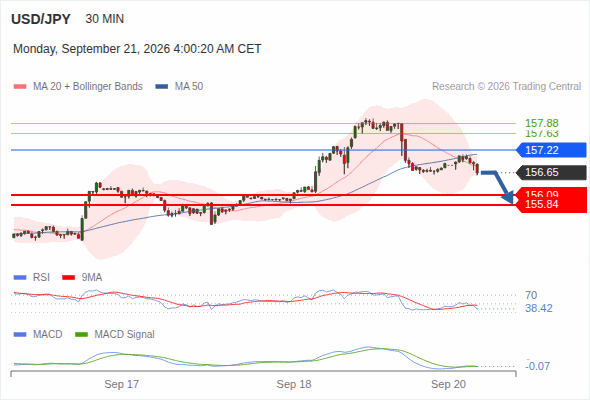The width and height of the screenshot is (590, 400).
Task: Click the MACD legend blue swatch
Action: (20, 335)
